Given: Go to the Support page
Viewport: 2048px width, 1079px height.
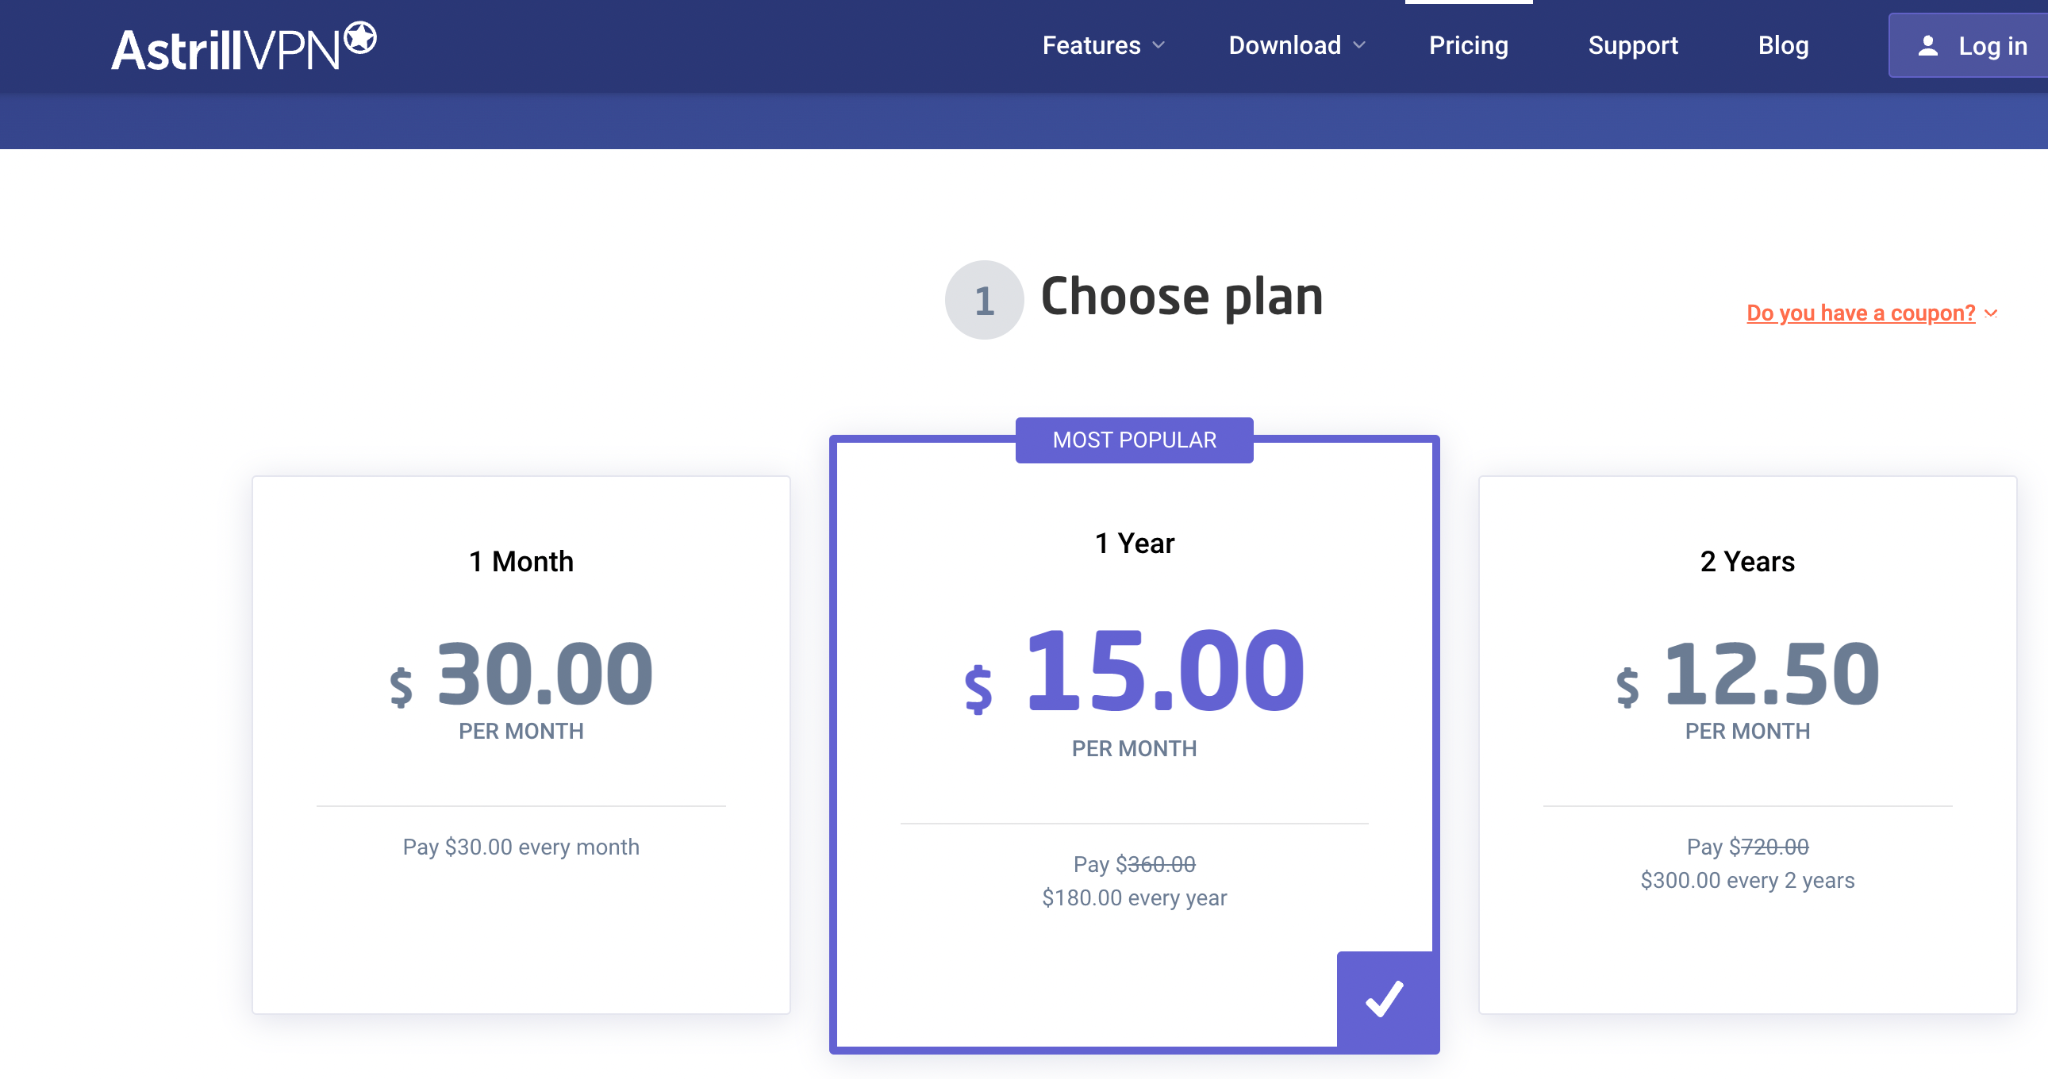Looking at the screenshot, I should point(1633,46).
